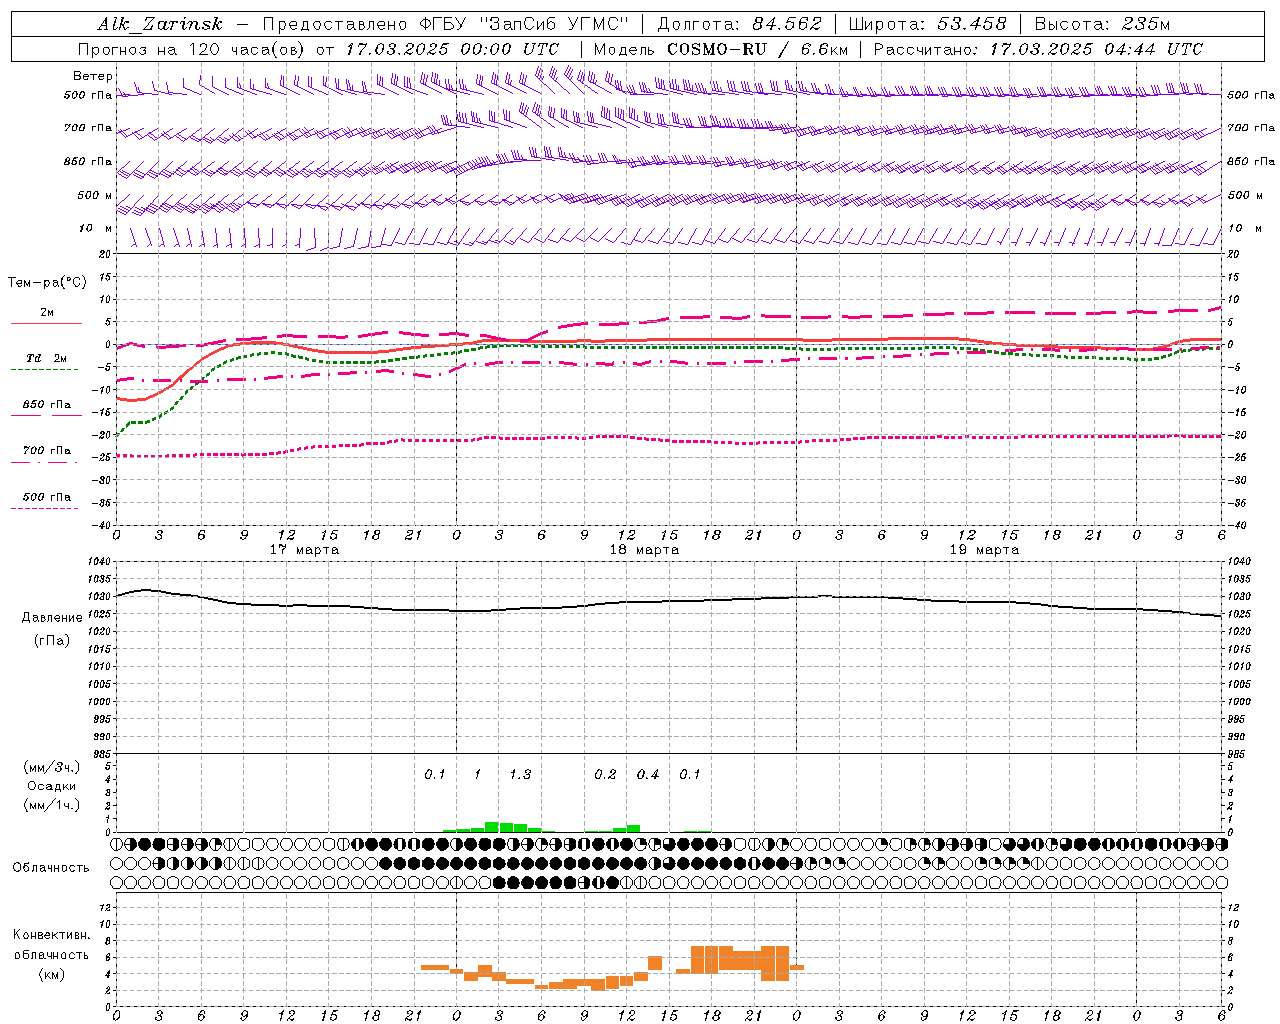The width and height of the screenshot is (1280, 1024).
Task: Select the '18 марта' date label
Action: (x=644, y=550)
